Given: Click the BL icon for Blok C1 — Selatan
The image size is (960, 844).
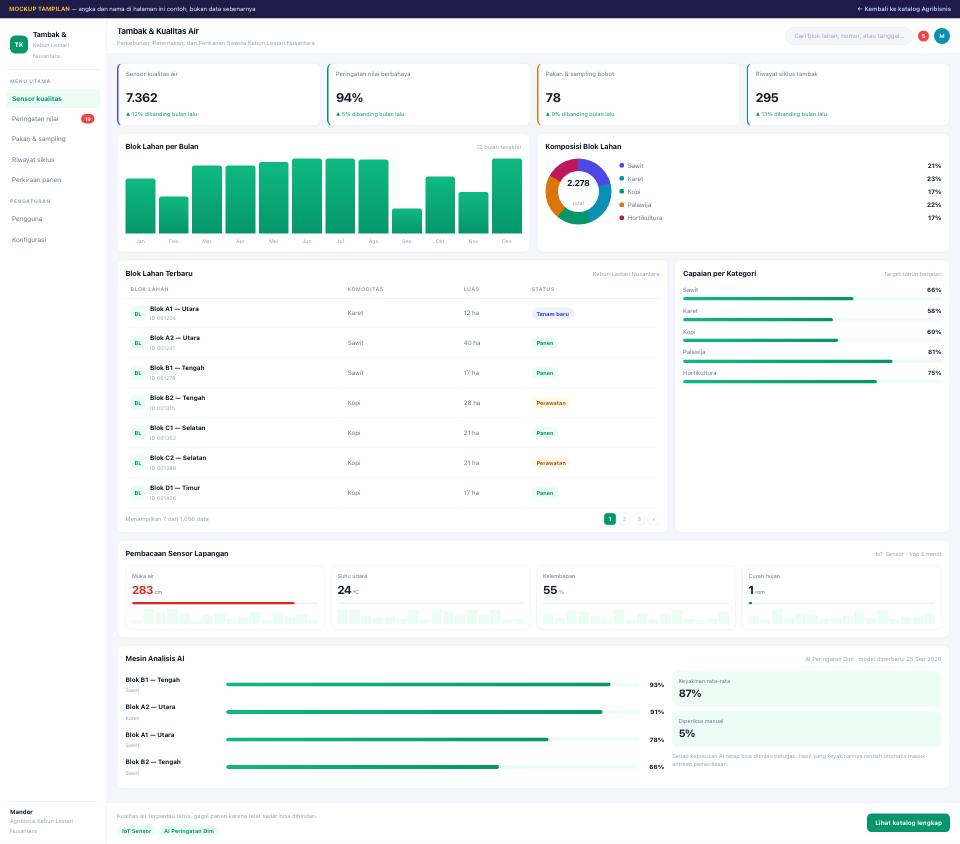Looking at the screenshot, I should click(138, 433).
